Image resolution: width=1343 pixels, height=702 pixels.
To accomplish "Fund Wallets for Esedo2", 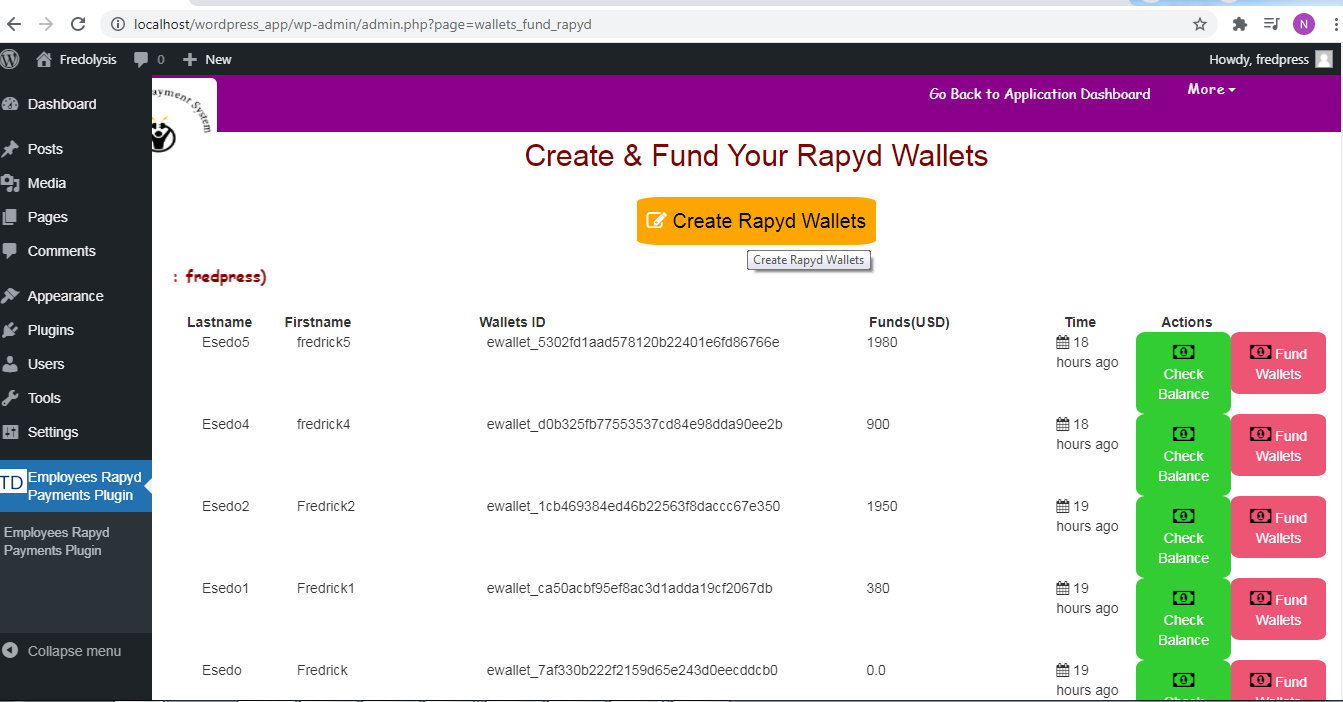I will point(1278,527).
